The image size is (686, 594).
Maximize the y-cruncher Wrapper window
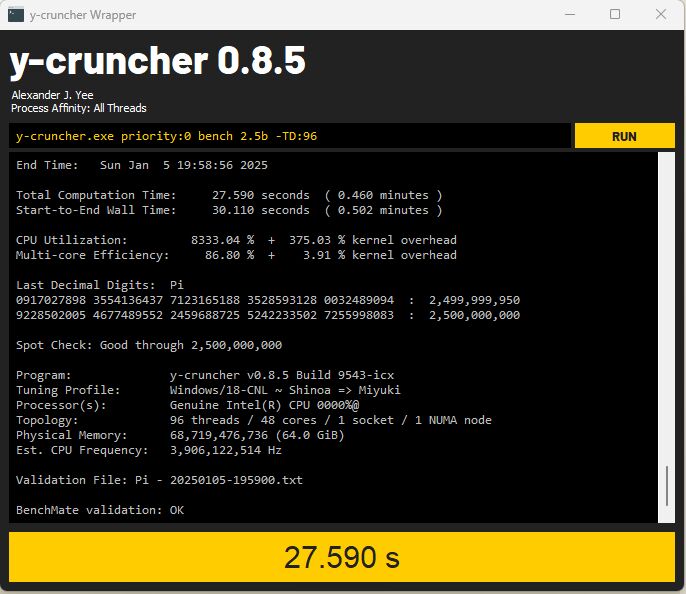click(615, 14)
